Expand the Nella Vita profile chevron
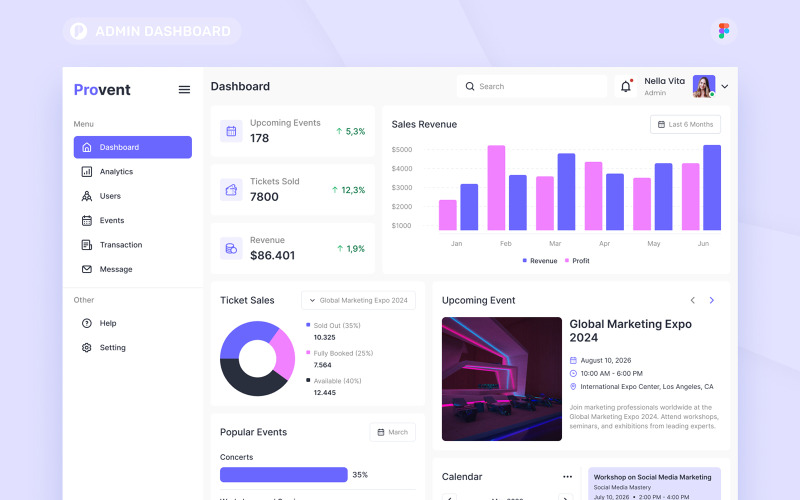 point(725,87)
